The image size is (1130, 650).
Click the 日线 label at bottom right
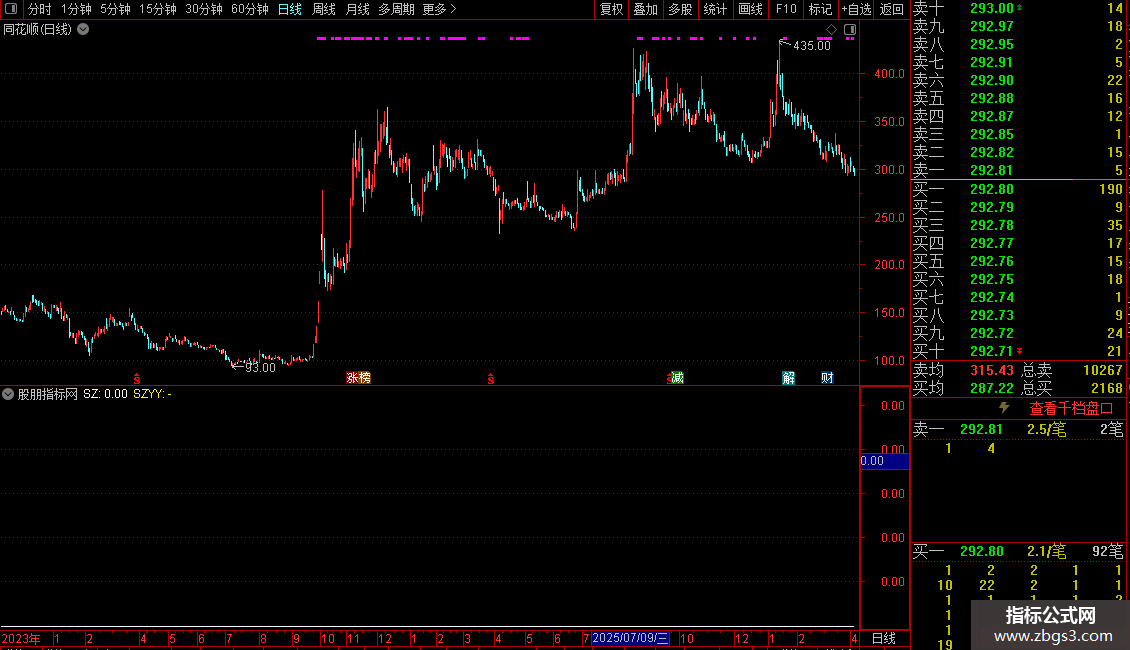884,638
